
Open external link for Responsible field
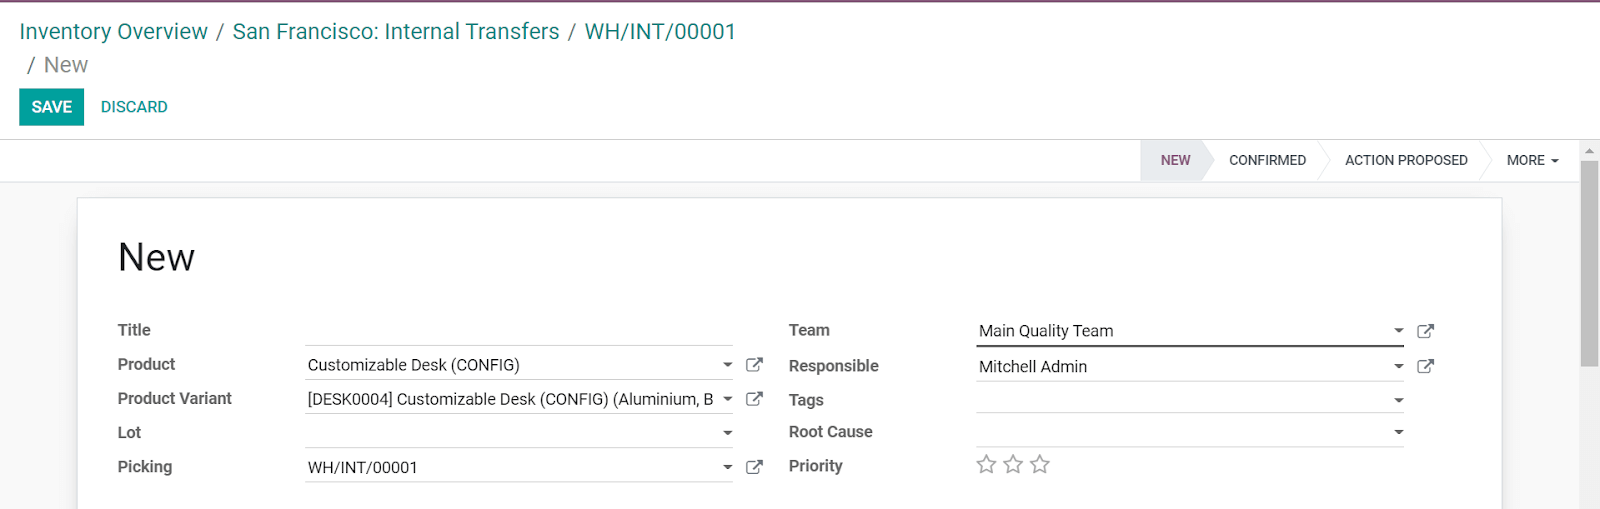1426,366
